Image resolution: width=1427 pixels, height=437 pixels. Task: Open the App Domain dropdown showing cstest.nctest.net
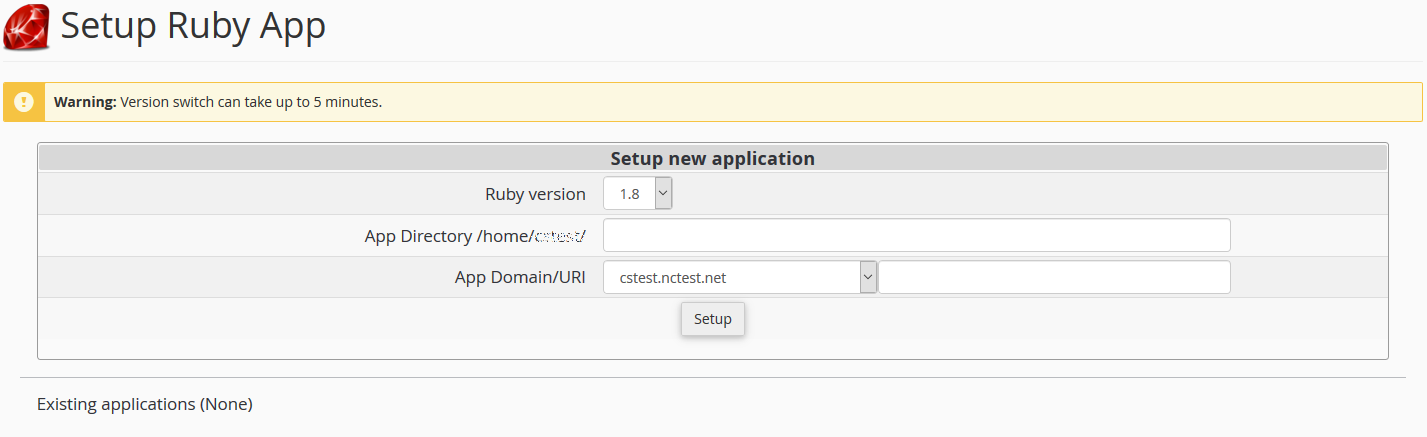click(740, 277)
